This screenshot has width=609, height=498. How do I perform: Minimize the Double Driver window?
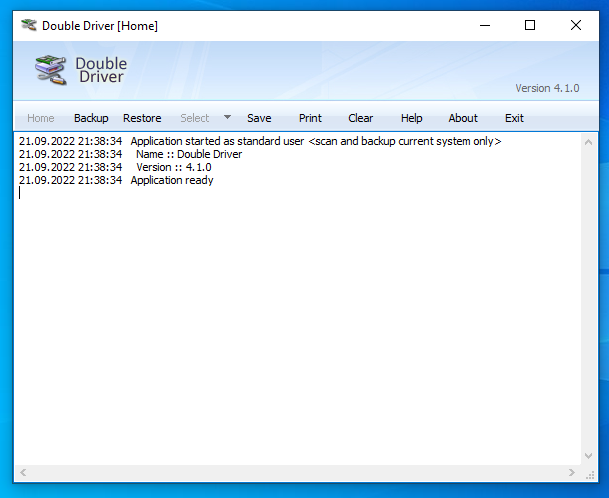click(x=485, y=26)
